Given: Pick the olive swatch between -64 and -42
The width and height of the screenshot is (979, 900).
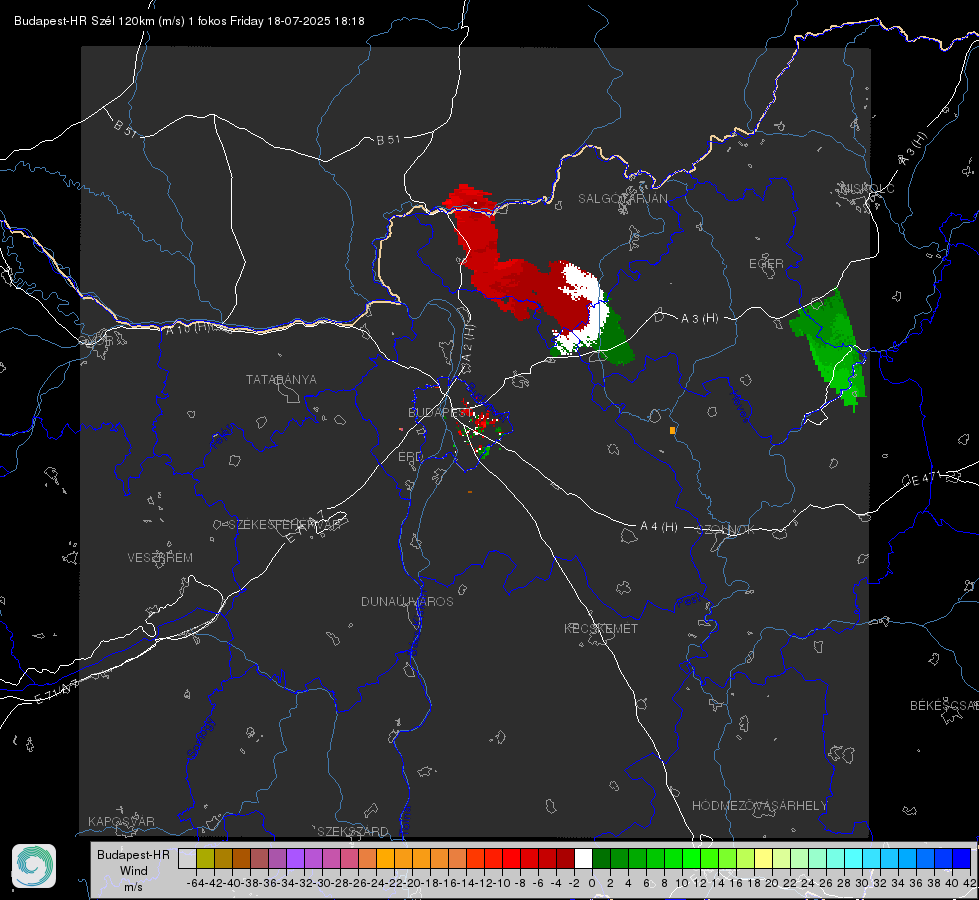Looking at the screenshot, I should point(205,859).
